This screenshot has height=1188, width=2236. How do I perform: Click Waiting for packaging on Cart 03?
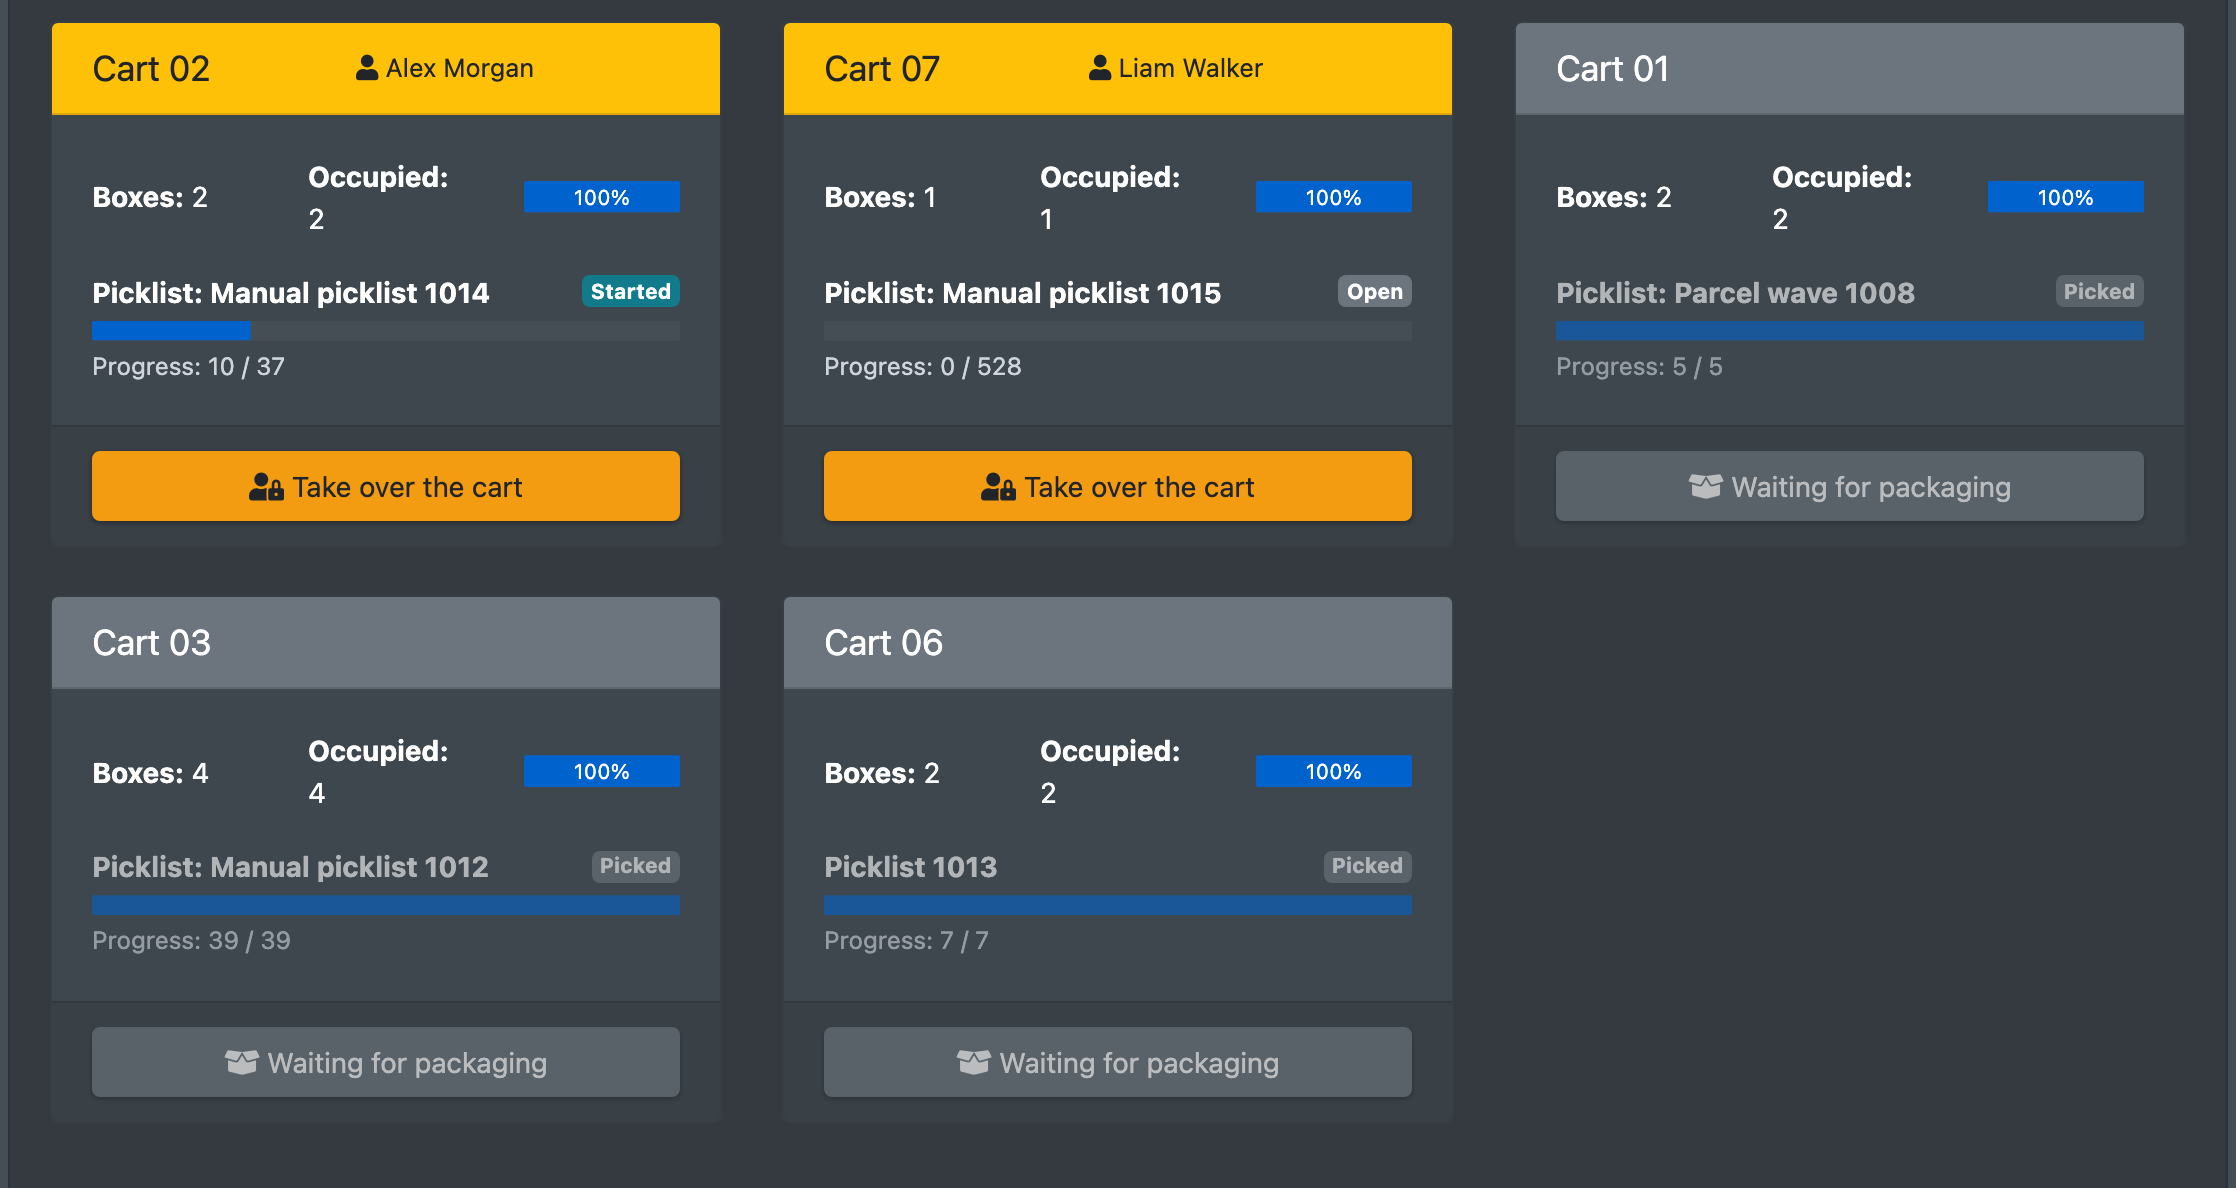click(386, 1062)
